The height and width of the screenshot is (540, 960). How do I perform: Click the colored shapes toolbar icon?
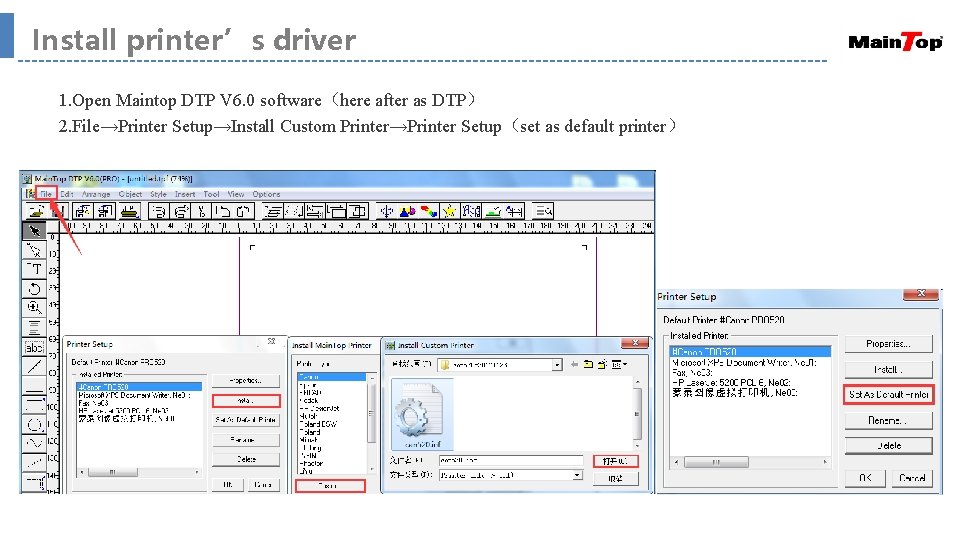tap(407, 211)
